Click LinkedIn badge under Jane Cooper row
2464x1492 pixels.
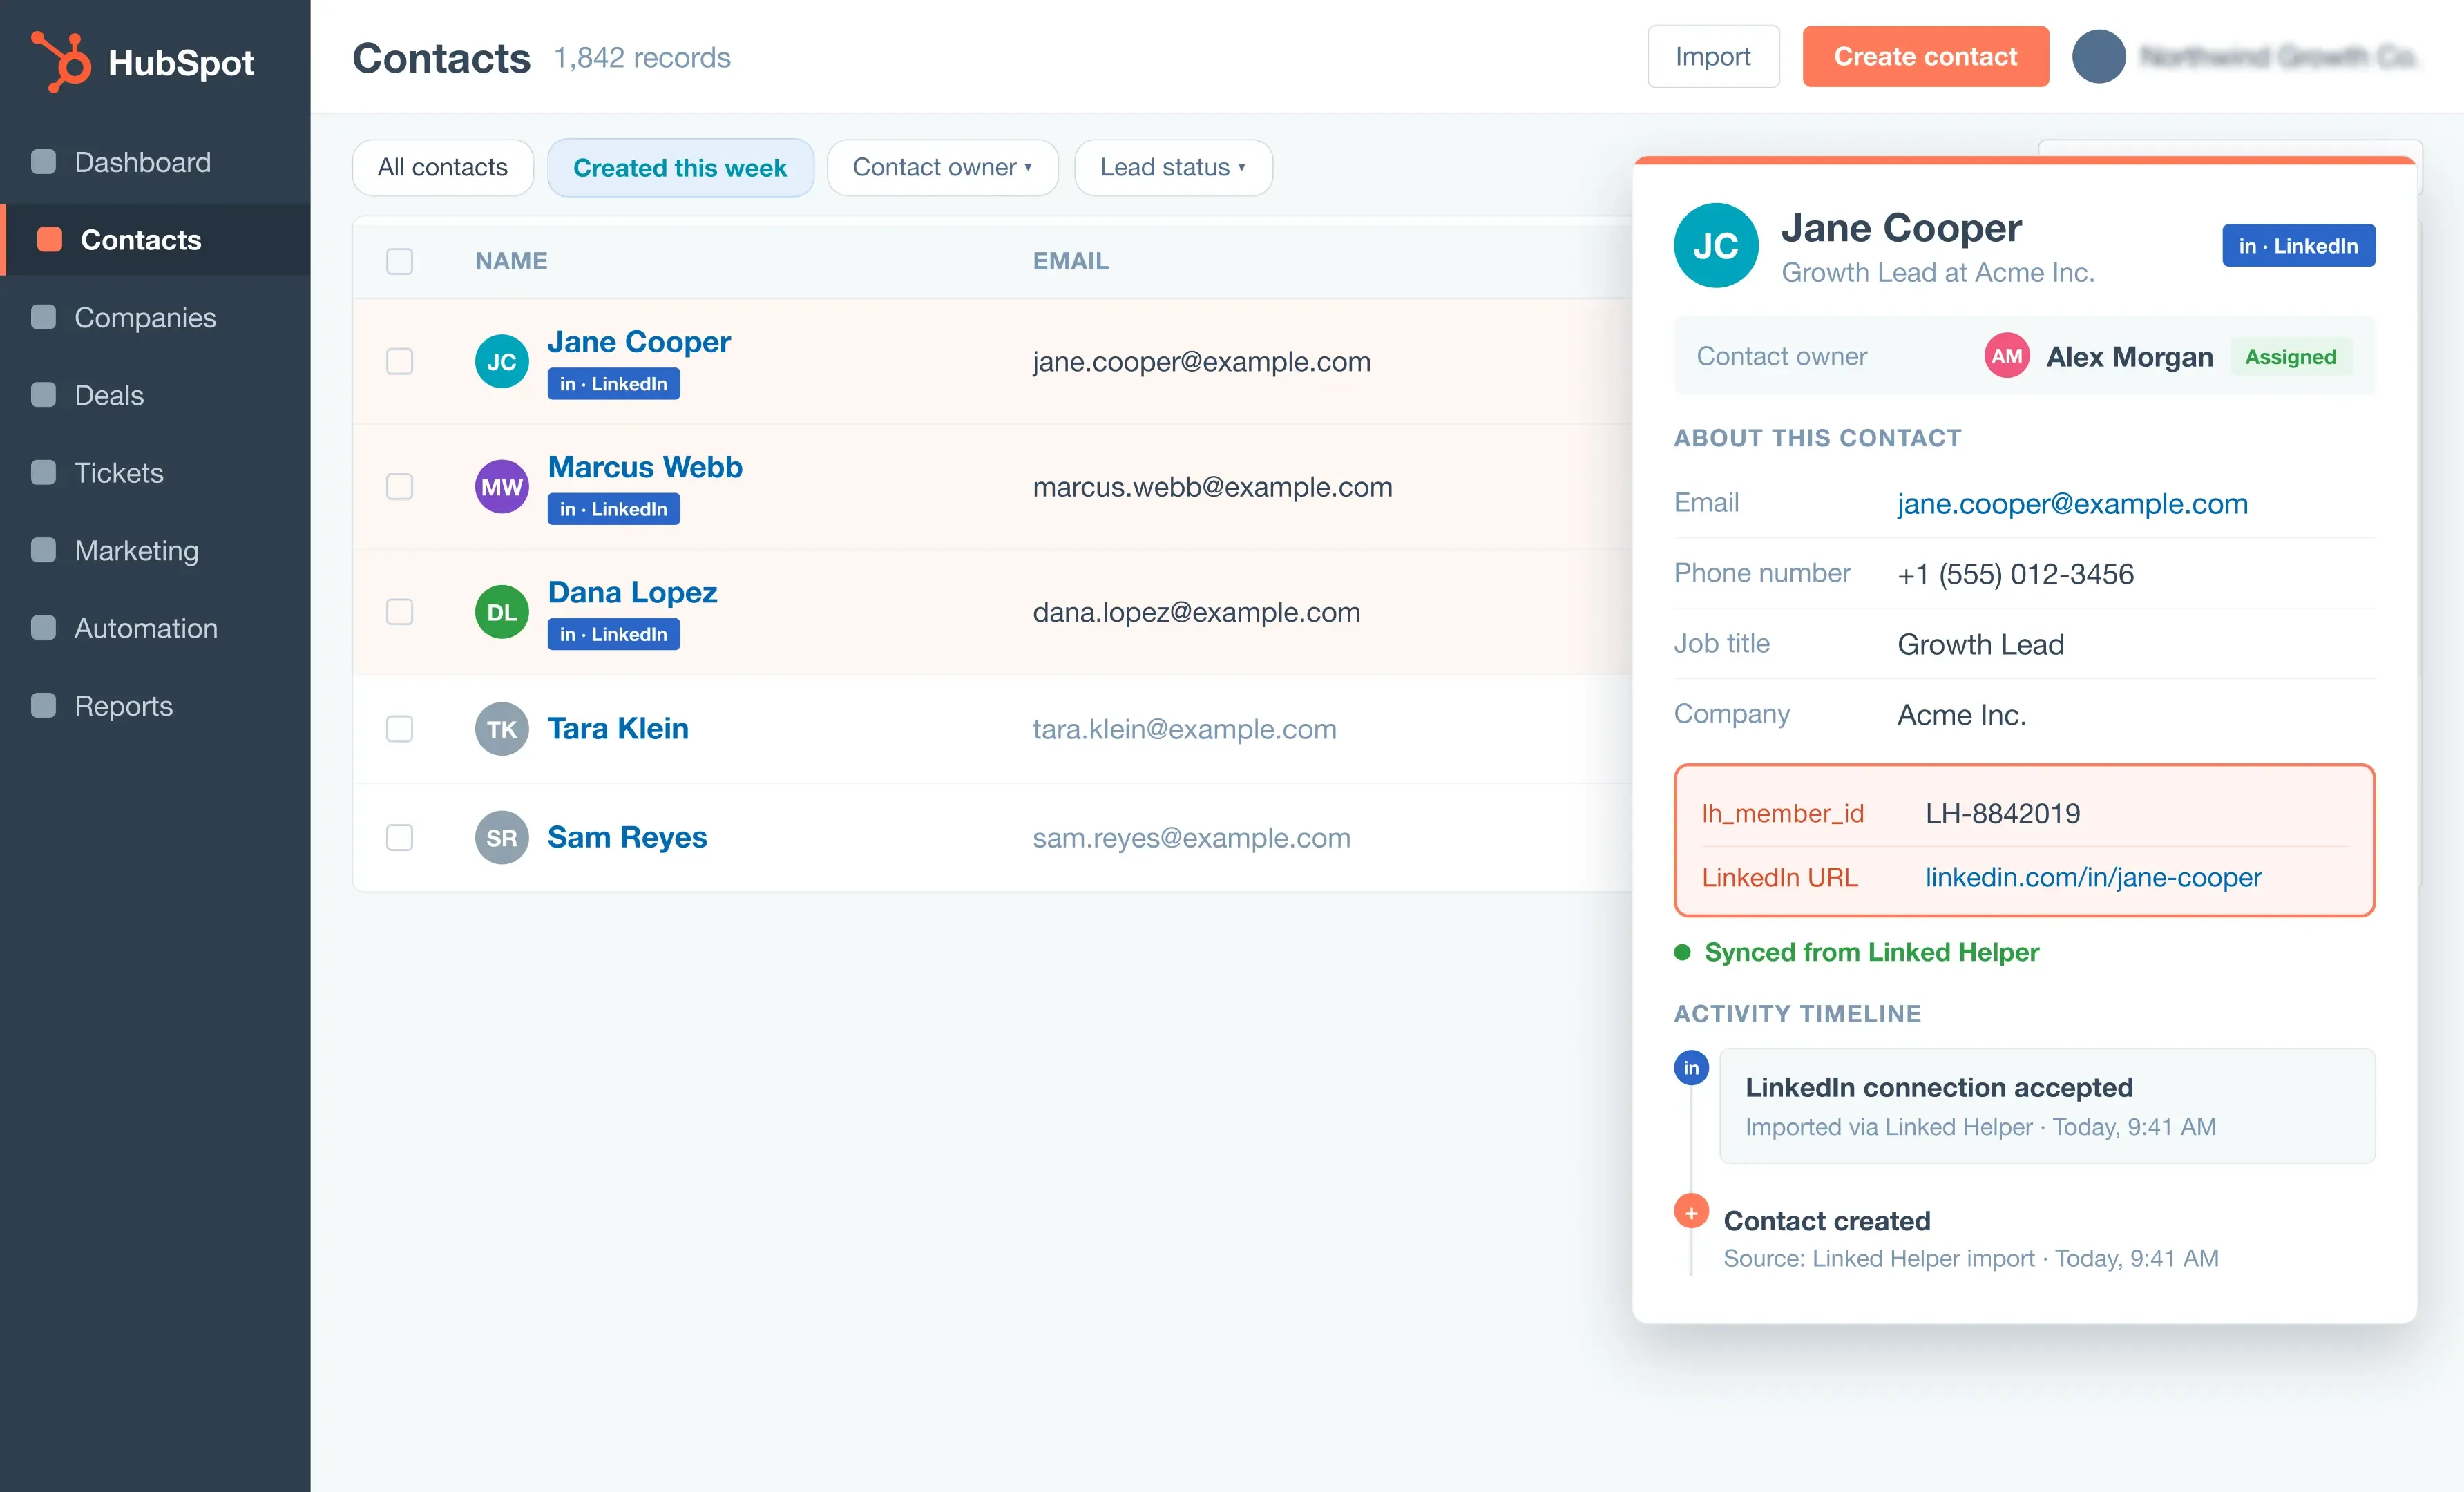click(x=613, y=384)
